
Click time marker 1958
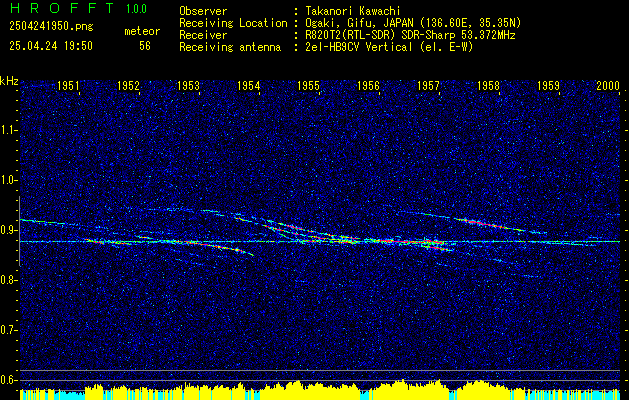(x=489, y=85)
